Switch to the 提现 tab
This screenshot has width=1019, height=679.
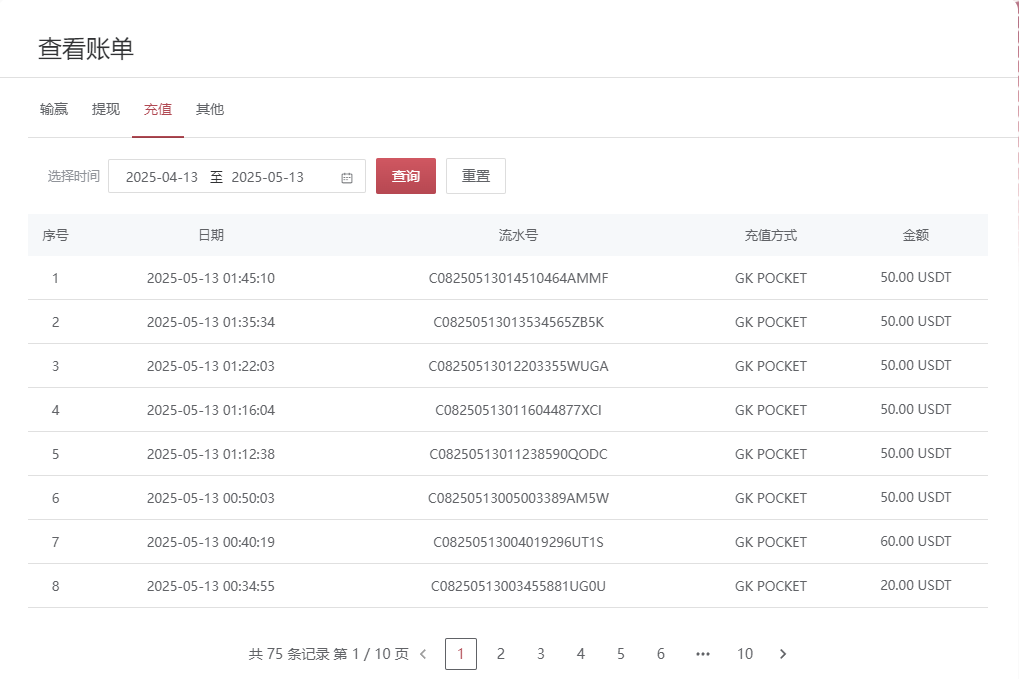pyautogui.click(x=106, y=109)
